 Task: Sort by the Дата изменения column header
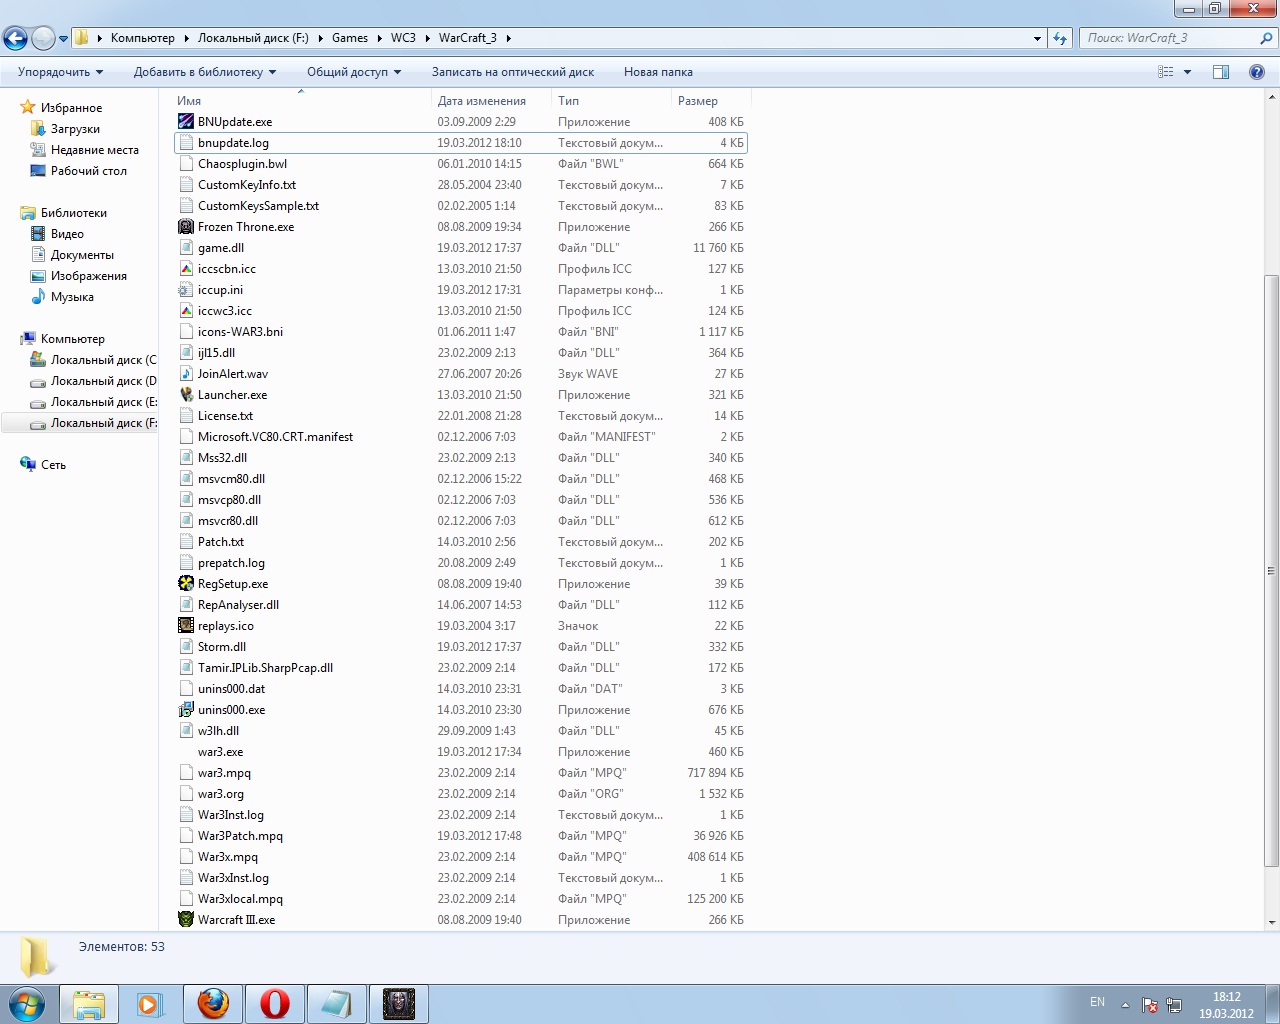(491, 101)
